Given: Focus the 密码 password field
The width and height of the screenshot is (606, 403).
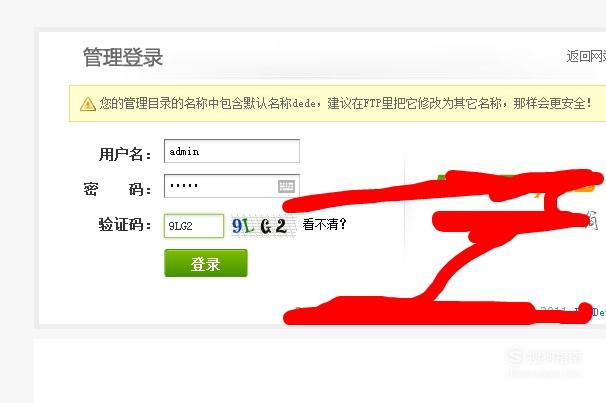Looking at the screenshot, I should tap(232, 186).
